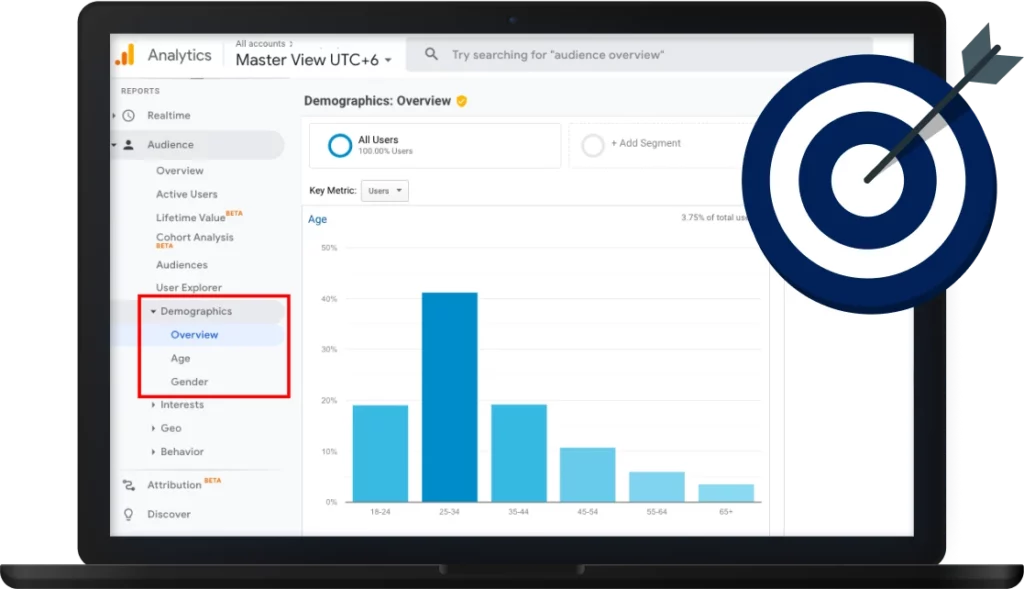
Task: Click the Google Analytics logo icon
Action: [x=125, y=56]
